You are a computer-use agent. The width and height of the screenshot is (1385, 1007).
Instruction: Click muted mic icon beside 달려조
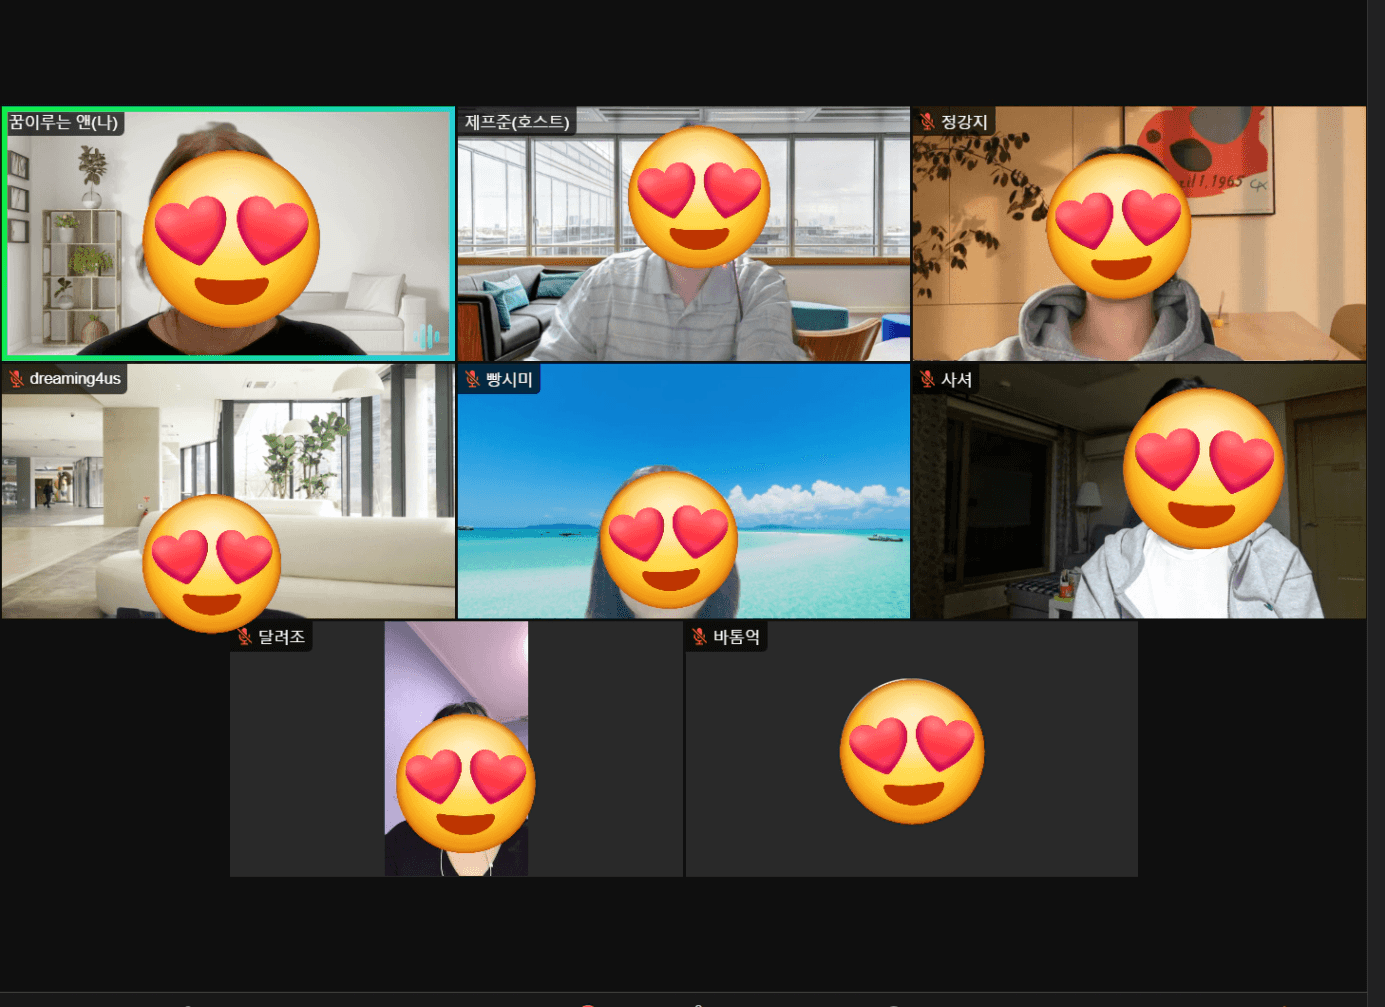pos(244,636)
